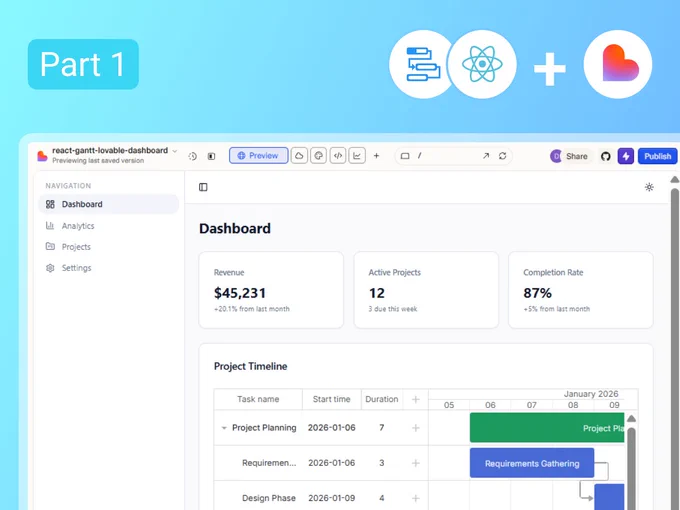Collapse the Project Planning task row
Image resolution: width=680 pixels, height=510 pixels.
click(x=224, y=428)
